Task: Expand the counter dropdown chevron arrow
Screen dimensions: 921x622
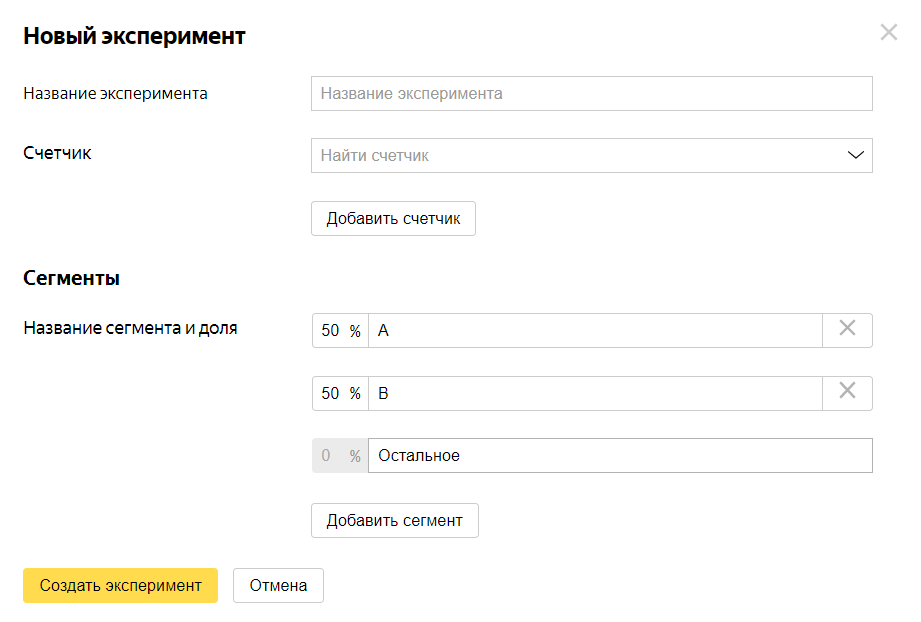Action: point(855,155)
